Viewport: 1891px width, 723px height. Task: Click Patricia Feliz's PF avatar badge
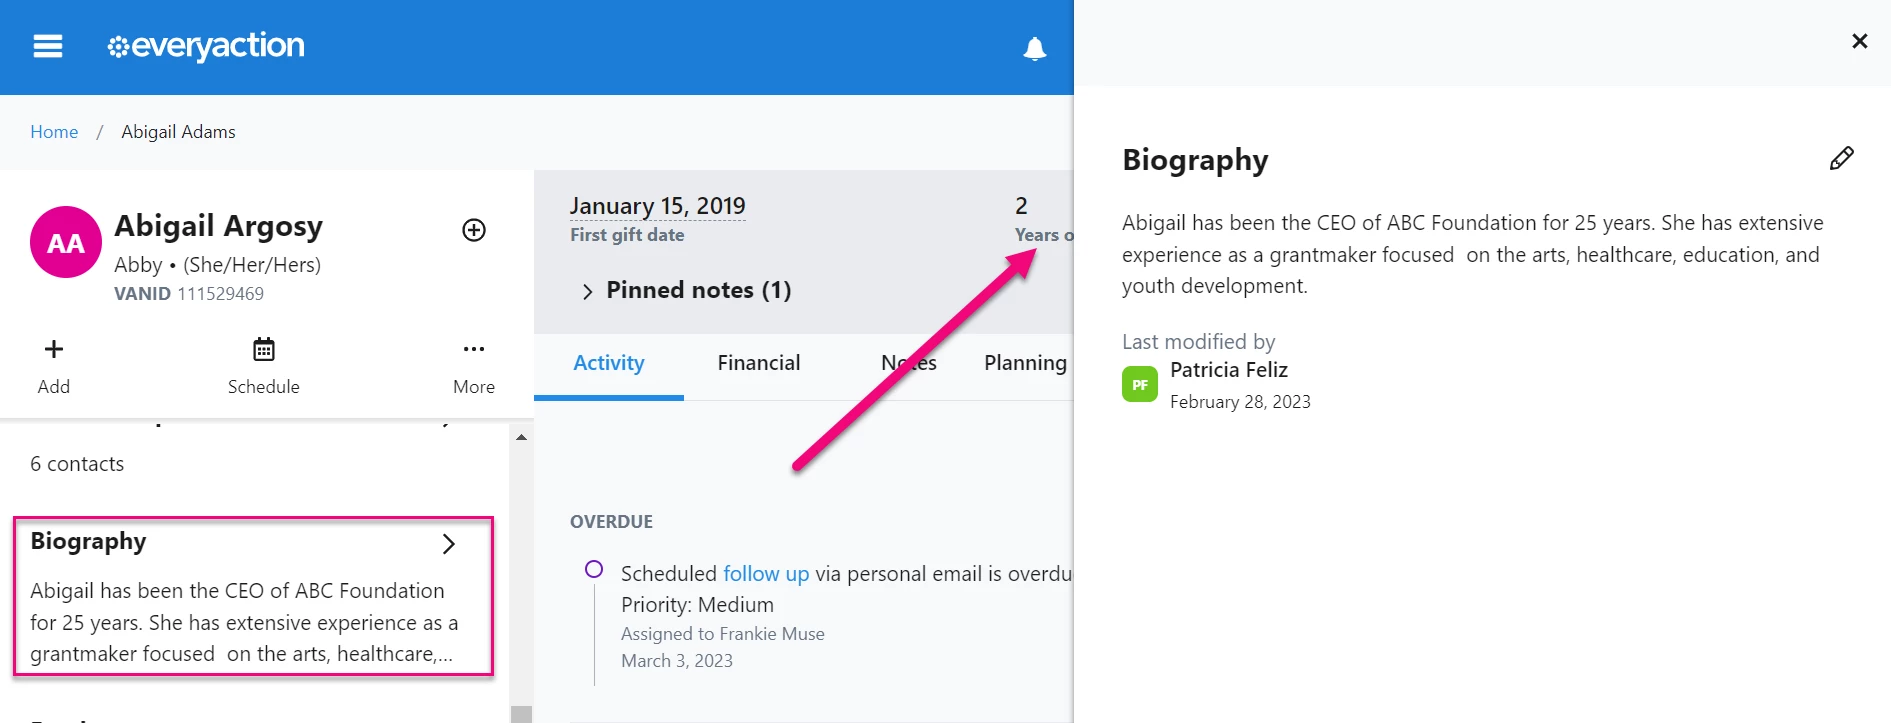click(x=1139, y=383)
